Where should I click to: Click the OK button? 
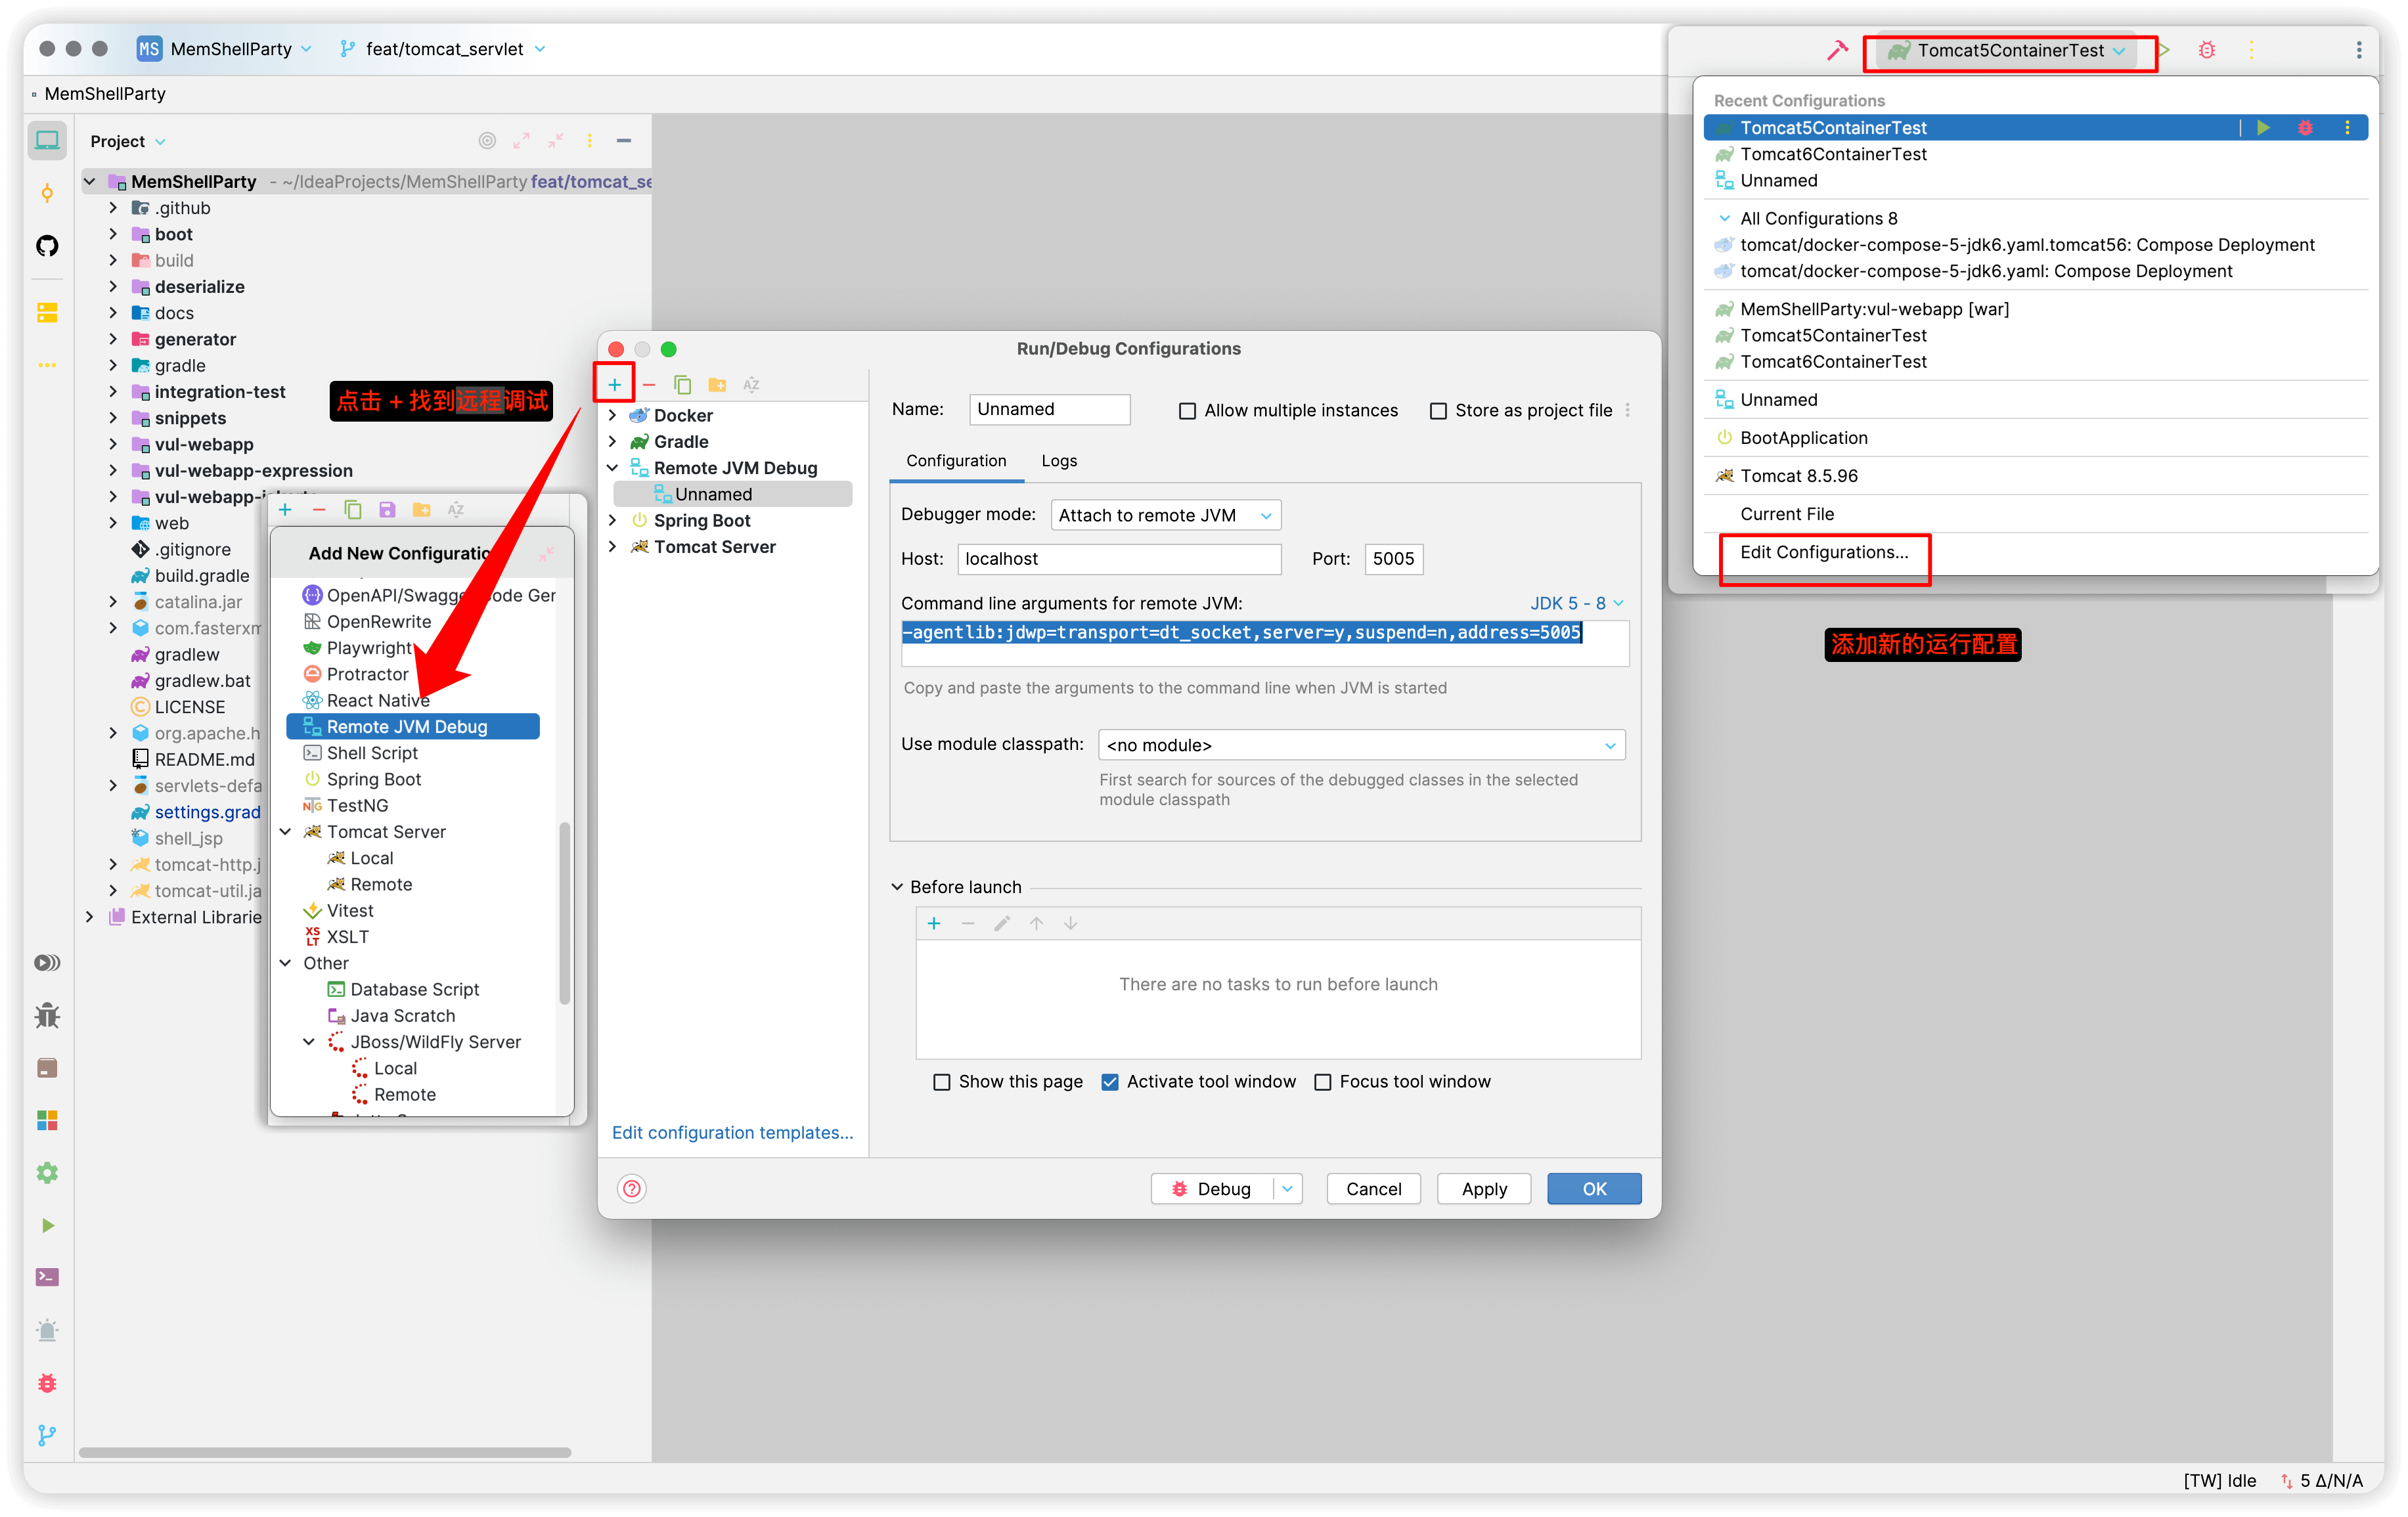point(1594,1188)
